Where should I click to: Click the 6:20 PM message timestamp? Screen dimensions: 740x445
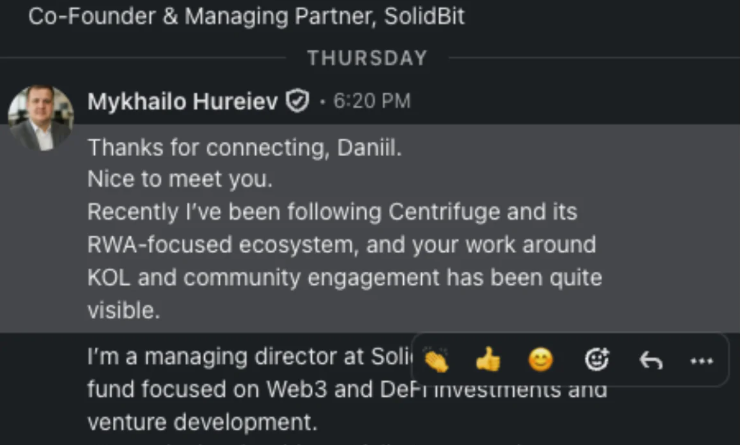click(x=371, y=101)
